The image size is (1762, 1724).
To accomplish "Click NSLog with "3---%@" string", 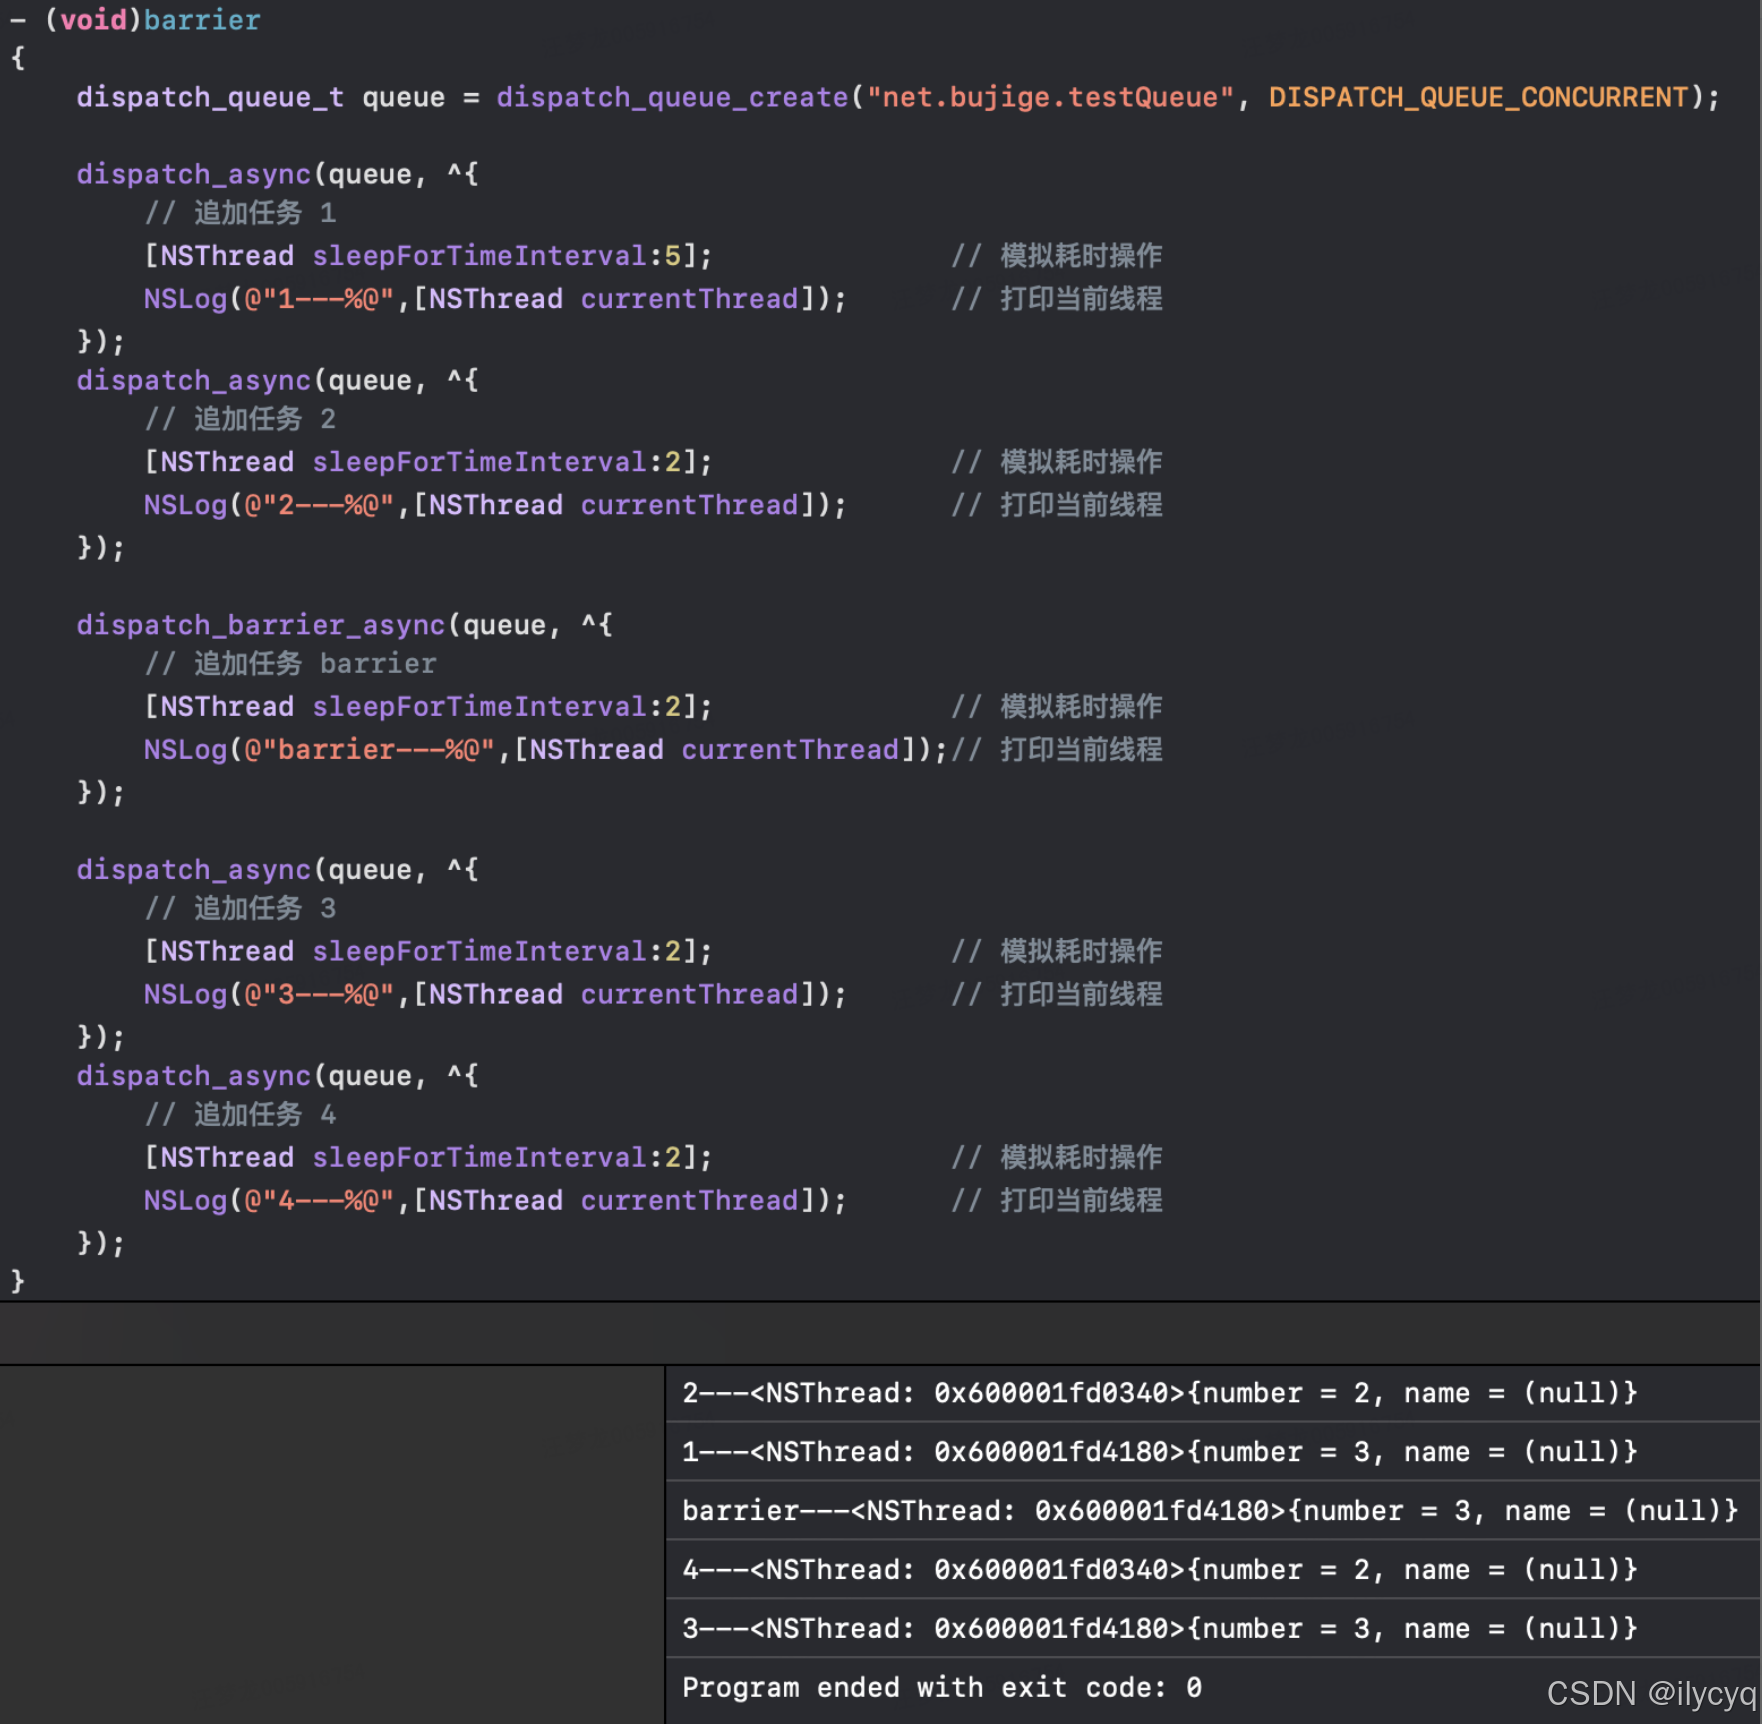I will click(495, 995).
